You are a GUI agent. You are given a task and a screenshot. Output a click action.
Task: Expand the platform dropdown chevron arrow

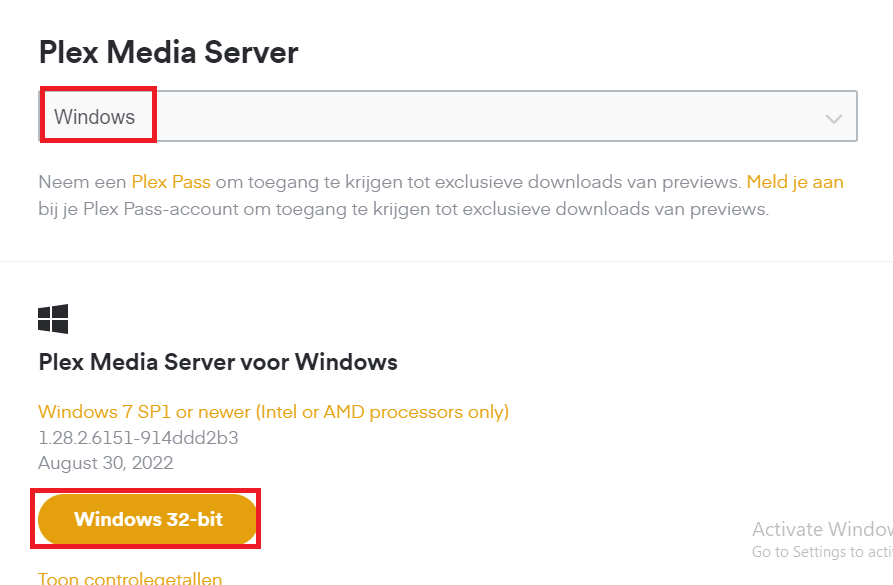click(834, 119)
